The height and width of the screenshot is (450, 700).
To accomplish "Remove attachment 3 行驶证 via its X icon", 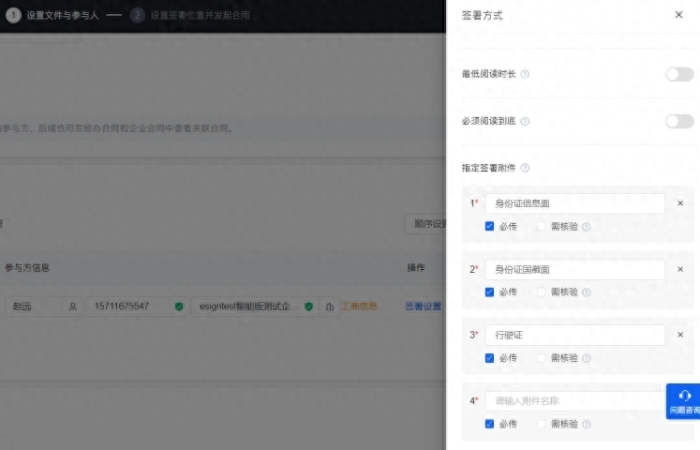I will pyautogui.click(x=680, y=335).
